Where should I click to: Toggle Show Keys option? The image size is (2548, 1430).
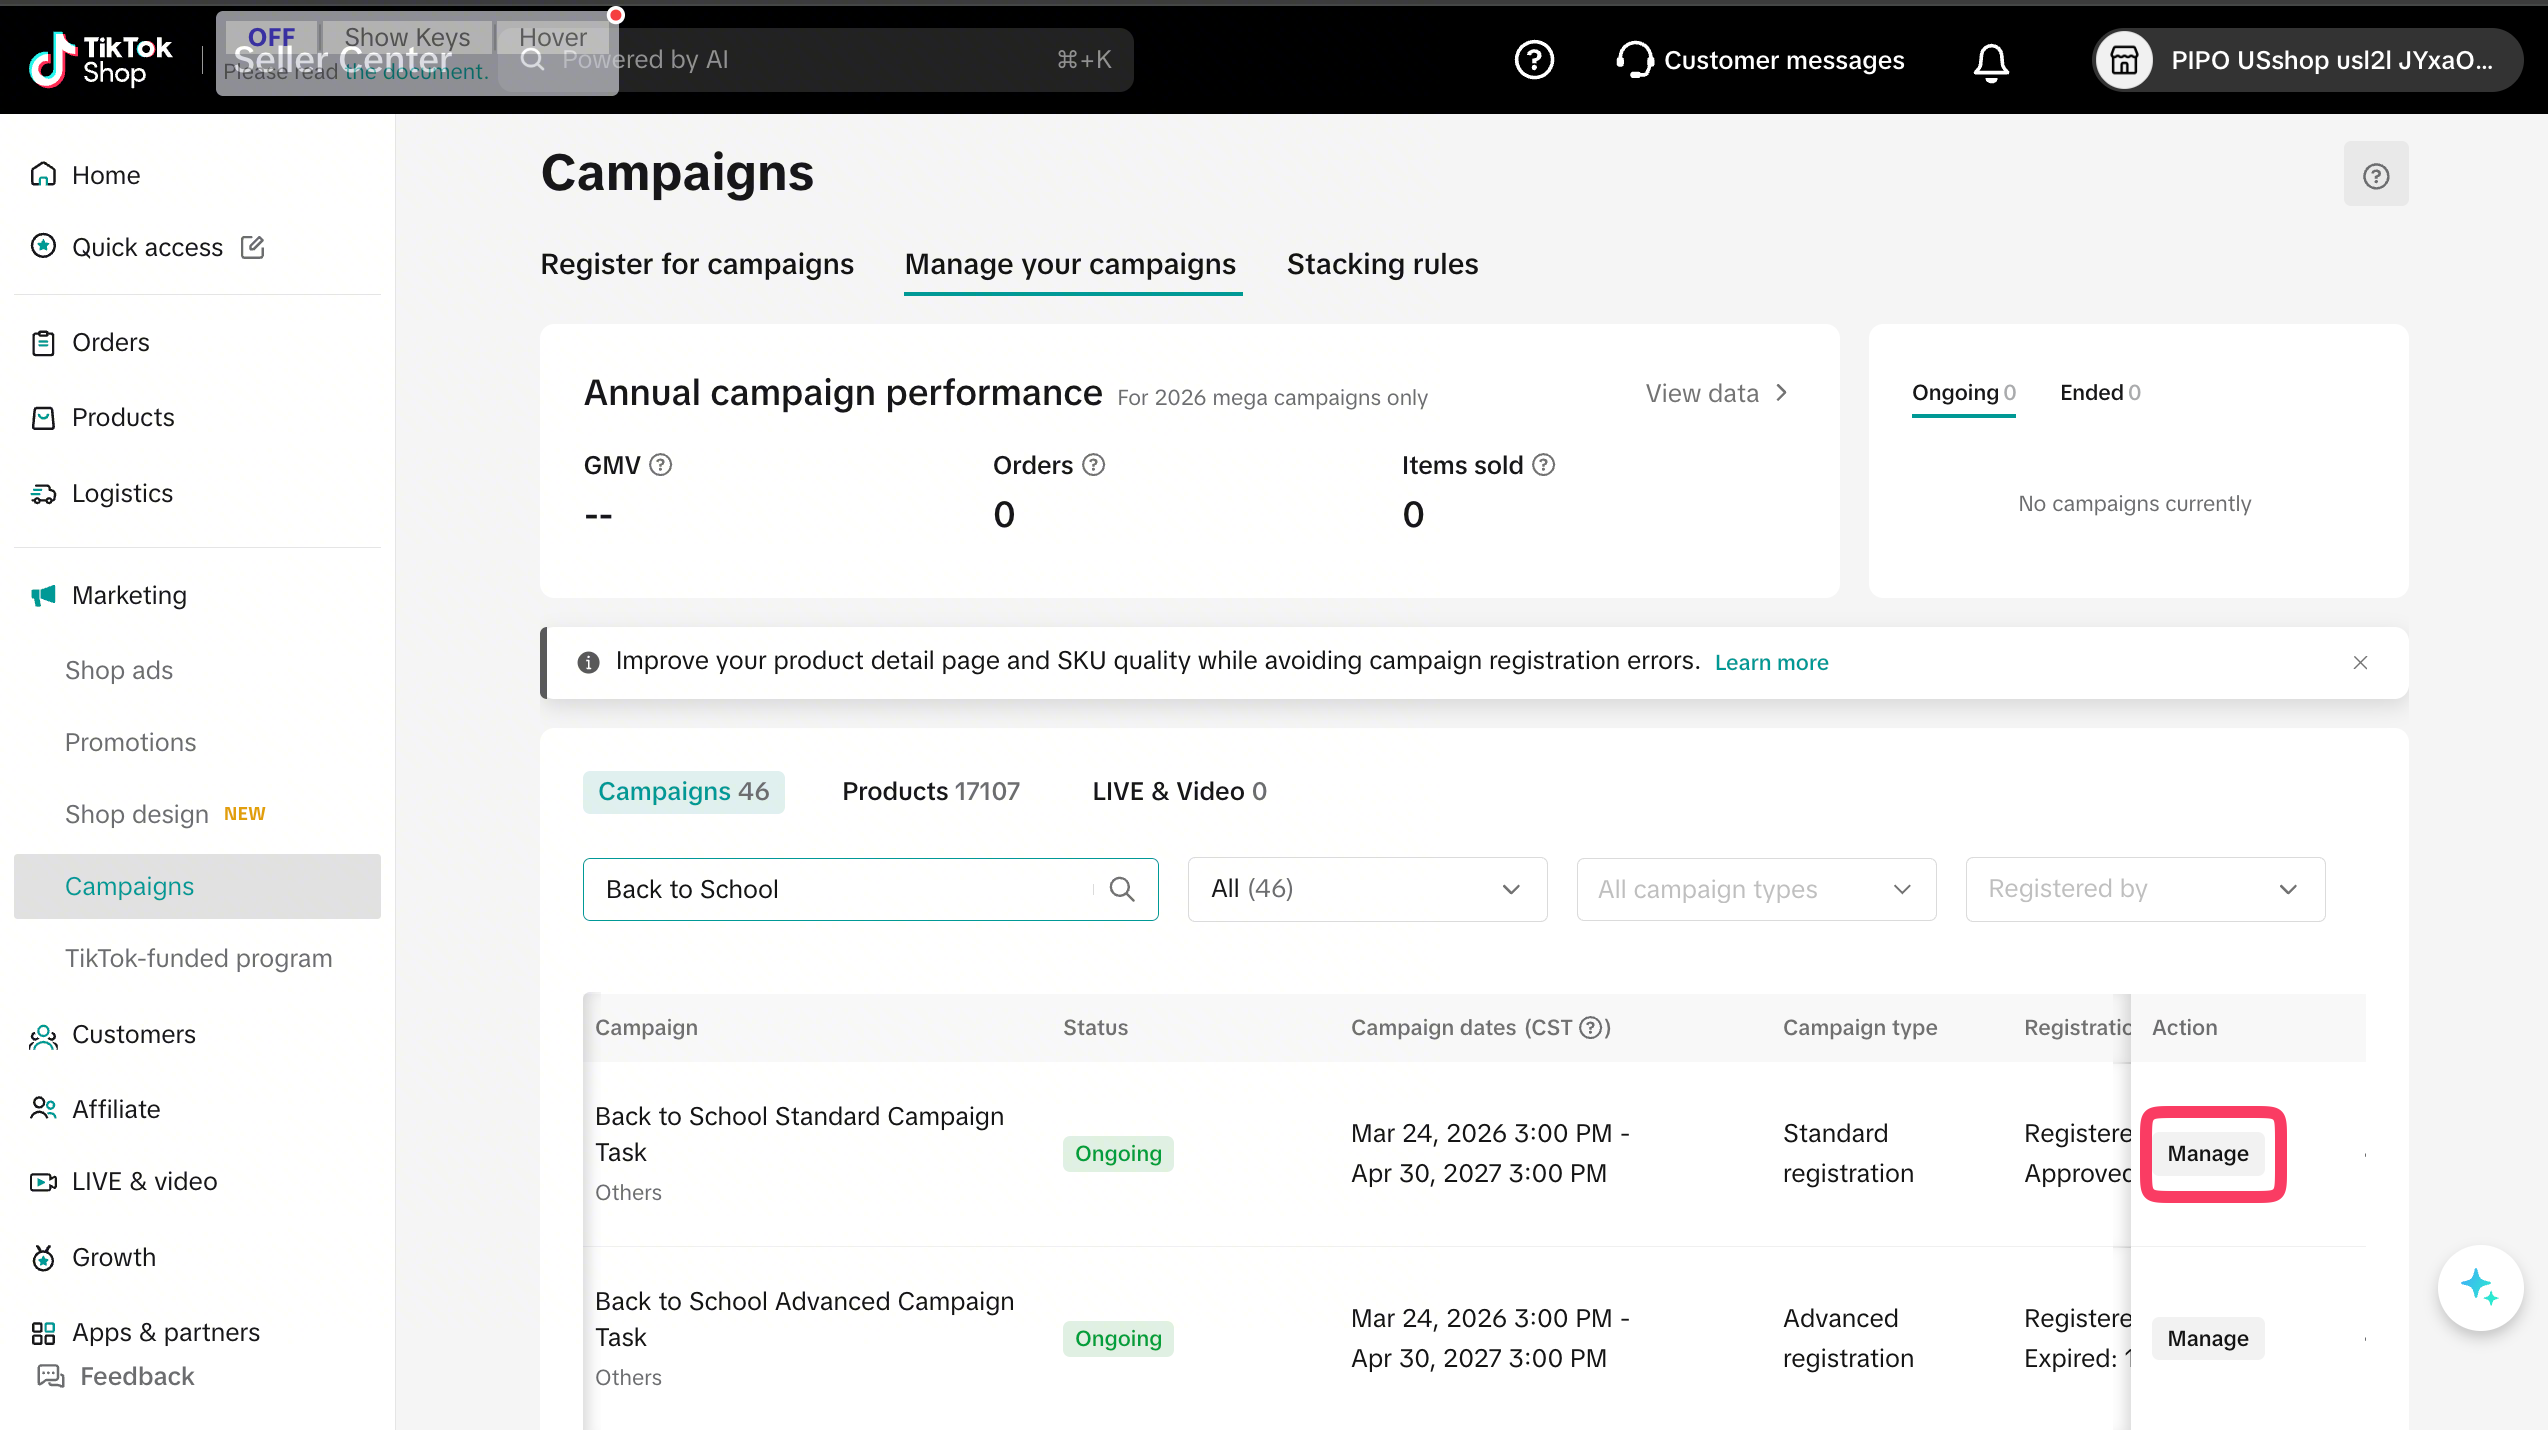click(x=406, y=37)
